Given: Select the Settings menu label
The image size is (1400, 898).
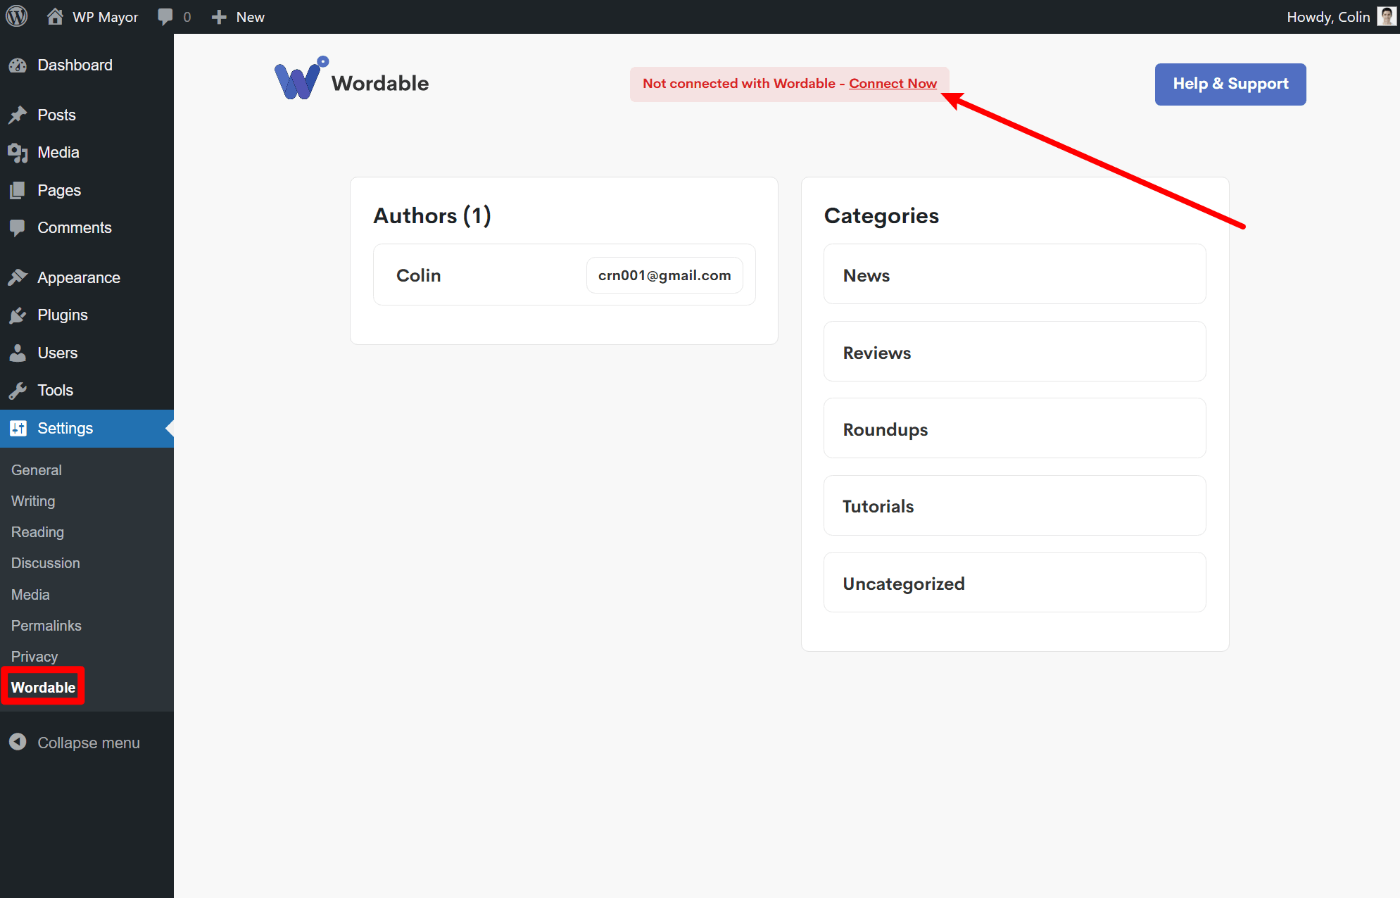Looking at the screenshot, I should 65,428.
